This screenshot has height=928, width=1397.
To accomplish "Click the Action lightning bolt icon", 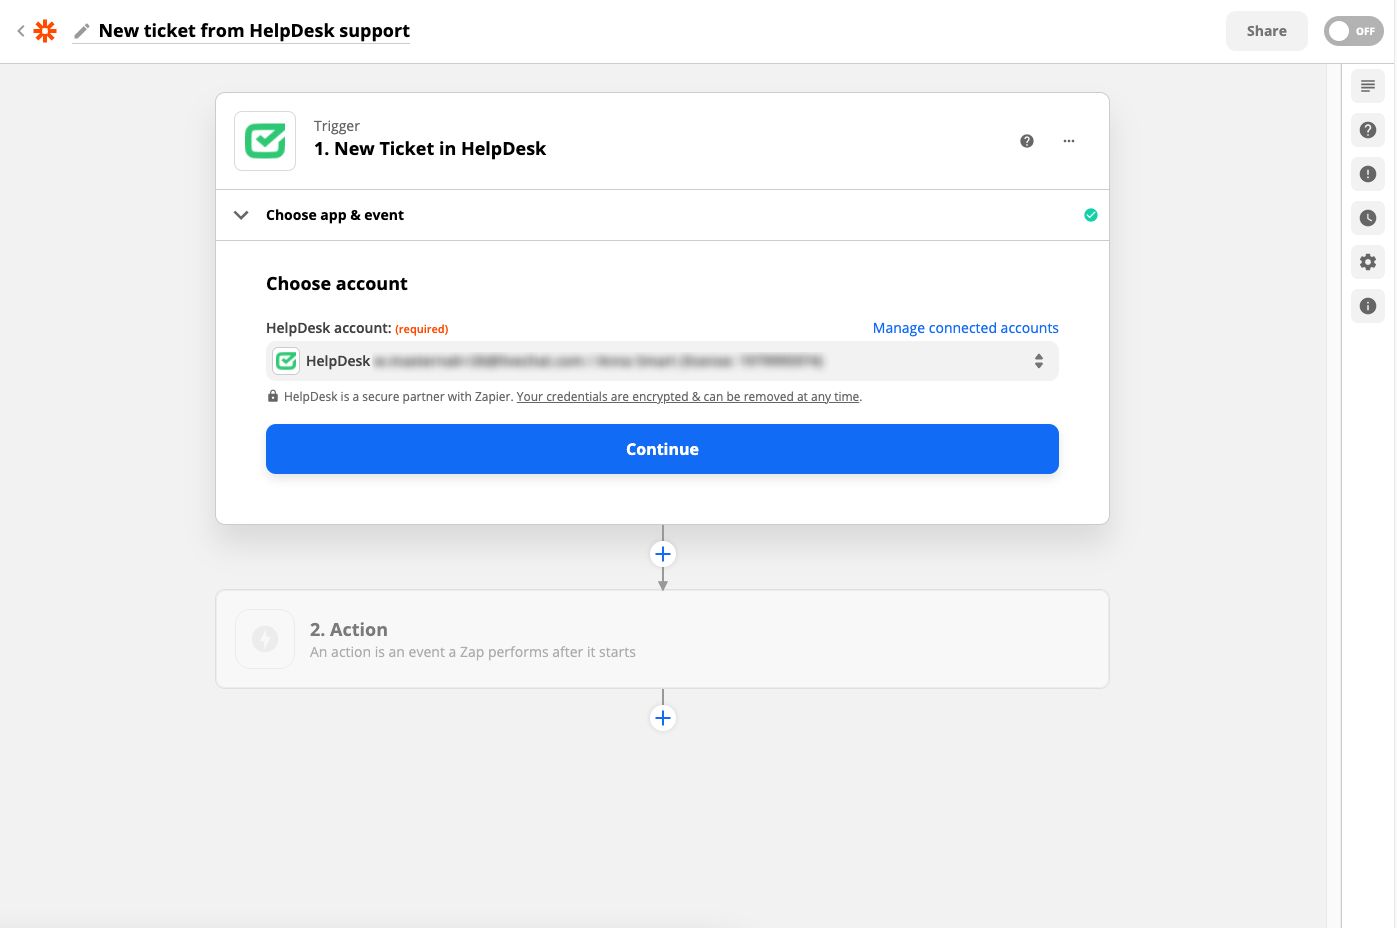I will (x=265, y=639).
